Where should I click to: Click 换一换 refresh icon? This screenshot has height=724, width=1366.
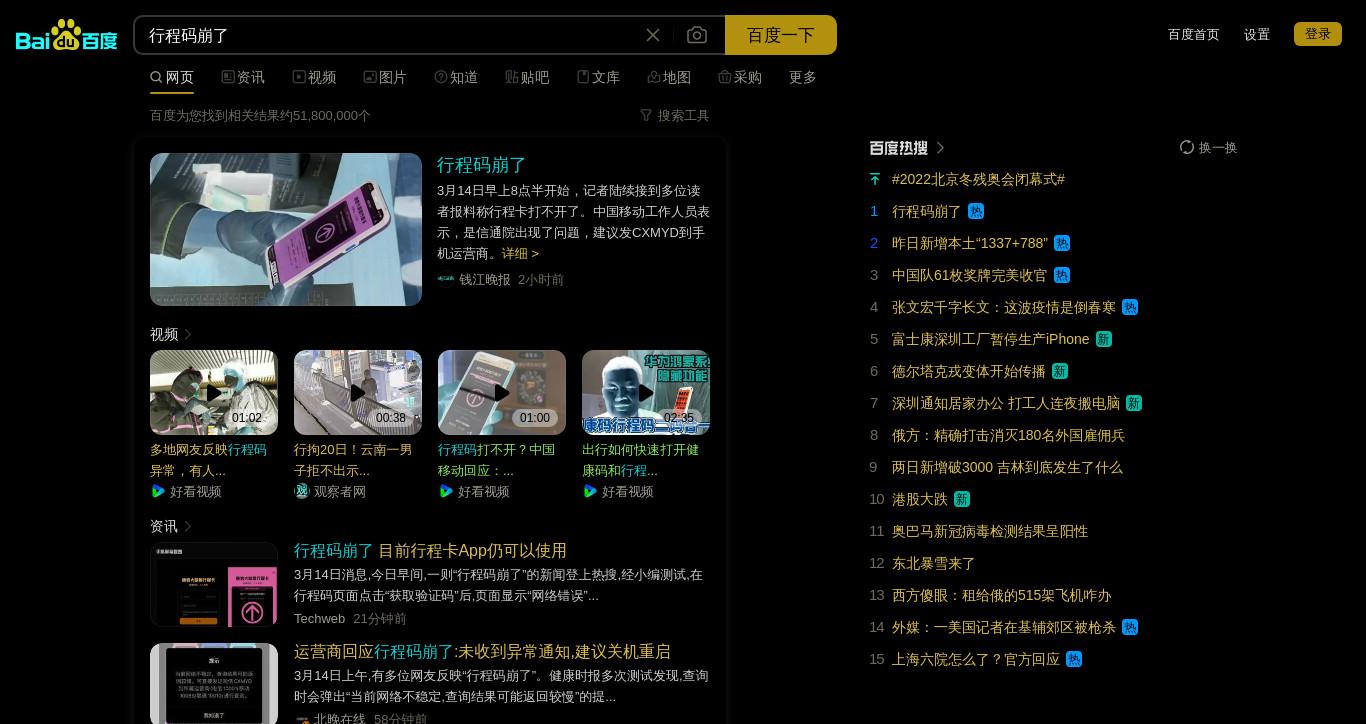pyautogui.click(x=1187, y=147)
